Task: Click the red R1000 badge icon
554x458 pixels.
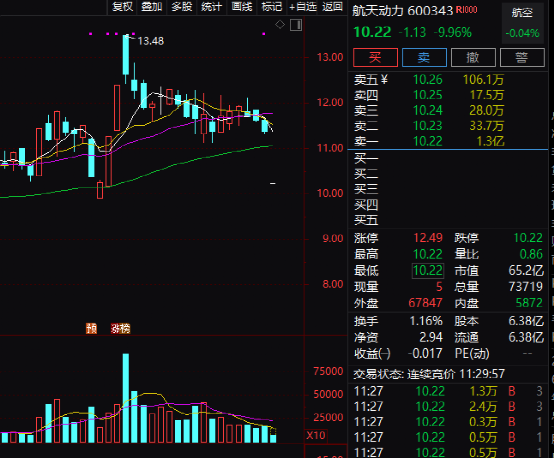Action: pyautogui.click(x=466, y=10)
